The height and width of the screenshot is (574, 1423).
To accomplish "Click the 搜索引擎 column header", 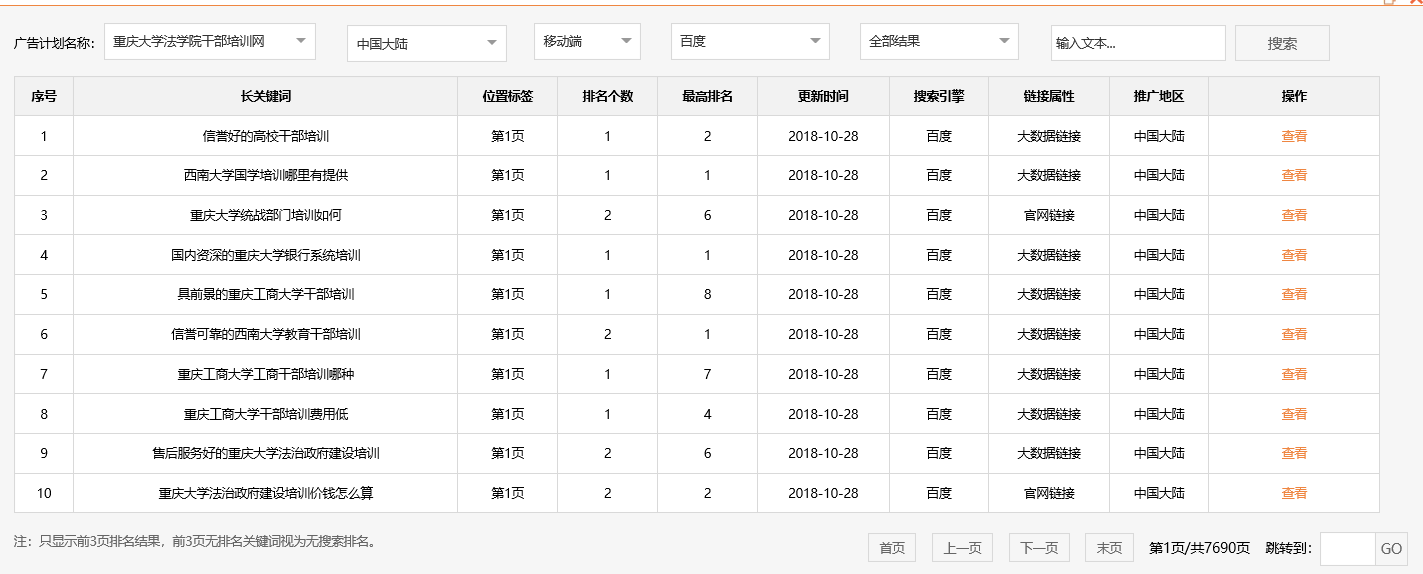I will 939,96.
